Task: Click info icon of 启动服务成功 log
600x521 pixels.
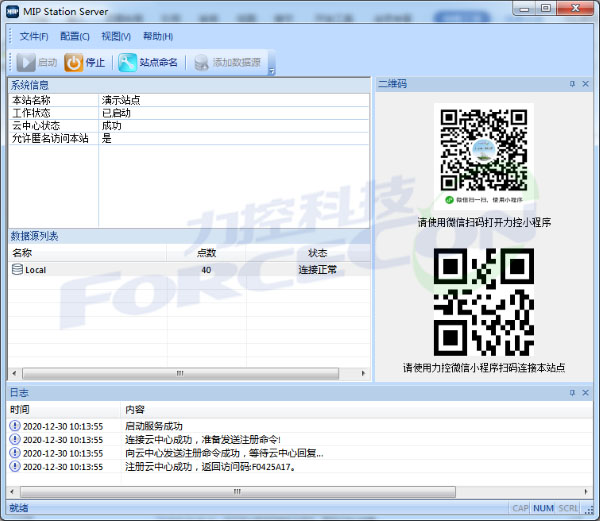Action: pos(15,426)
